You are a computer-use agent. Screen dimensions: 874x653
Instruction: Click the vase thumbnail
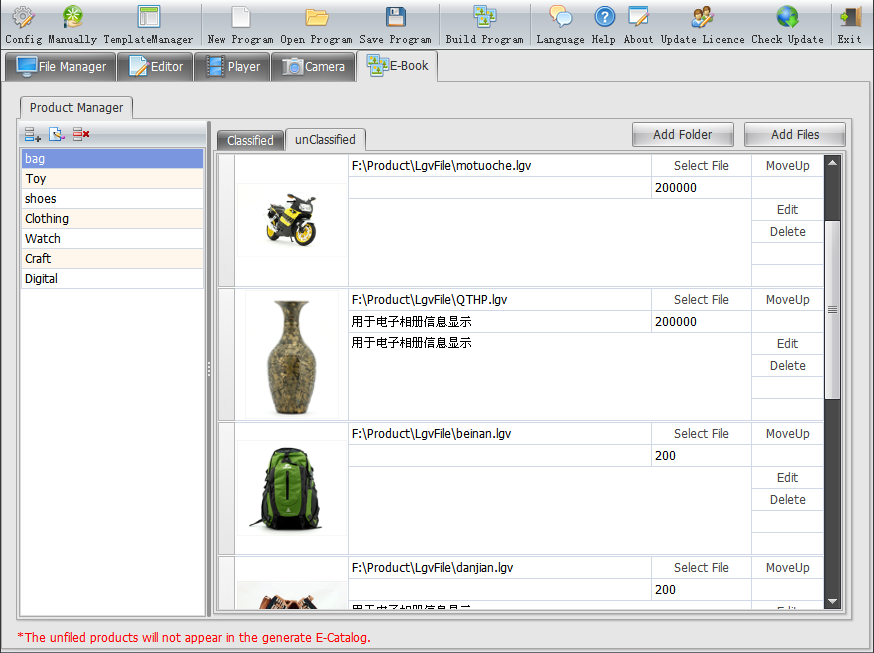(292, 355)
